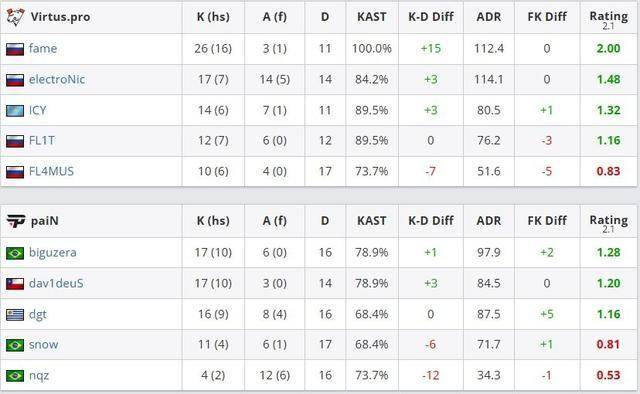Open the FL1T player profile
The width and height of the screenshot is (640, 394).
42,140
